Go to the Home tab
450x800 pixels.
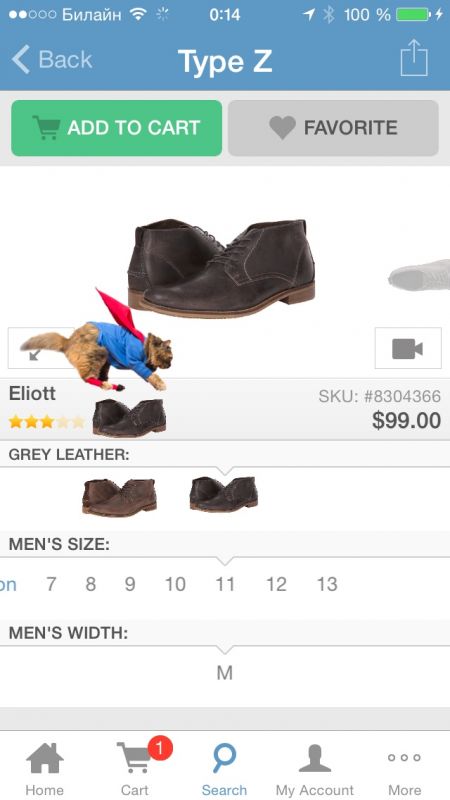(x=44, y=767)
